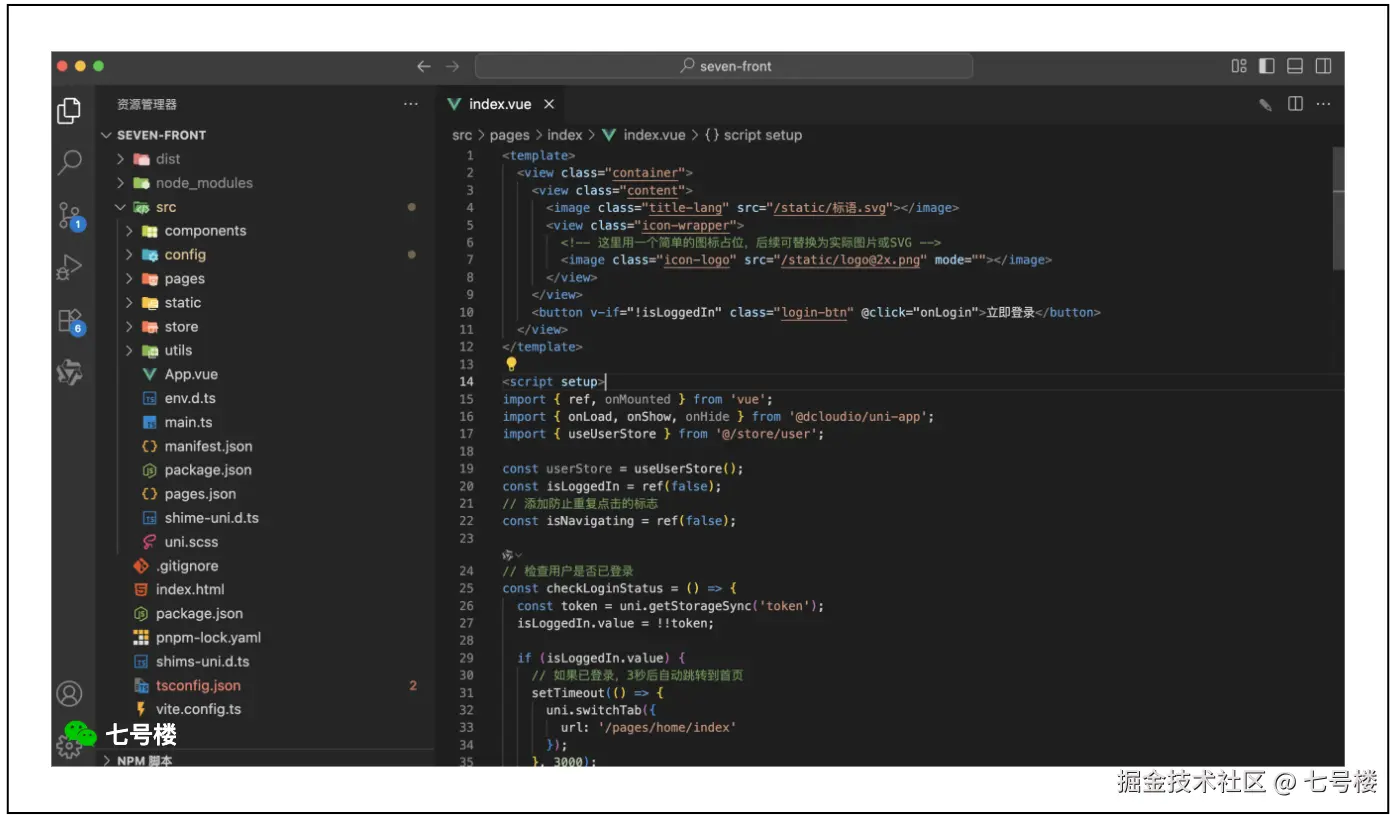Screen dimensions: 1400x818
Task: Click the explorer panel more actions ellipsis
Action: pyautogui.click(x=411, y=104)
